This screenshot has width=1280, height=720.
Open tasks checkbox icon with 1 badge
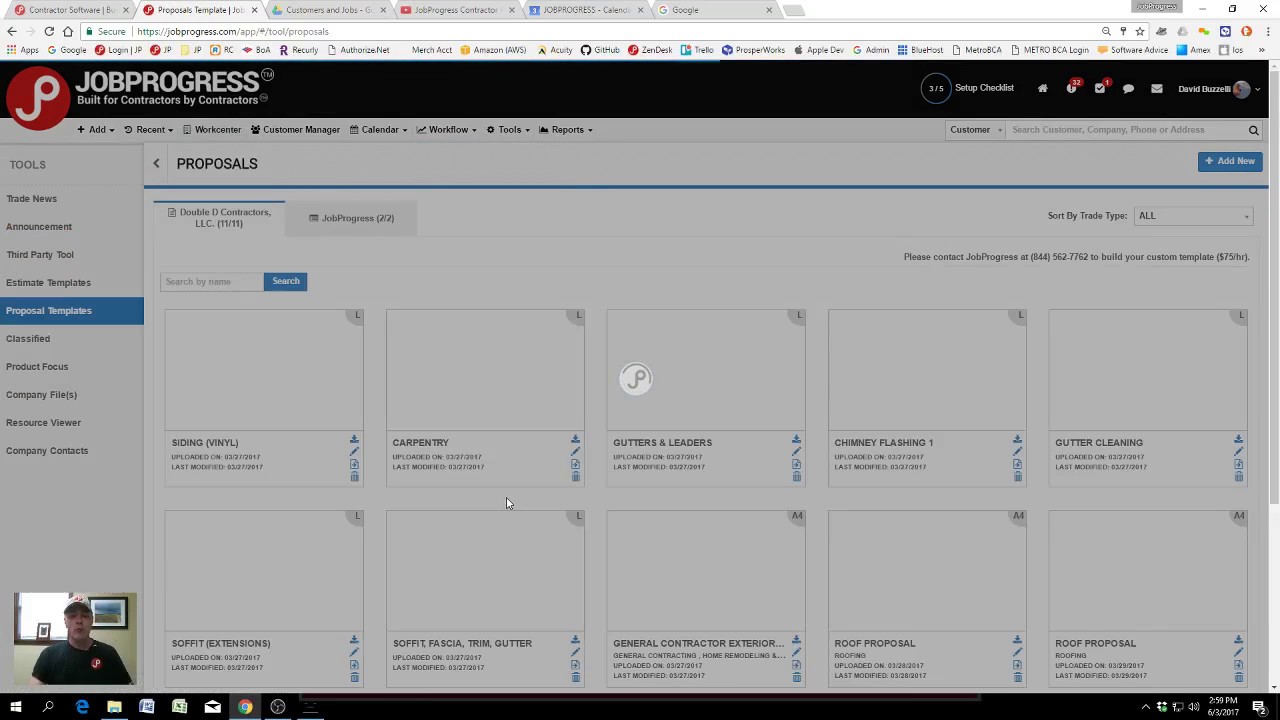(x=1100, y=88)
